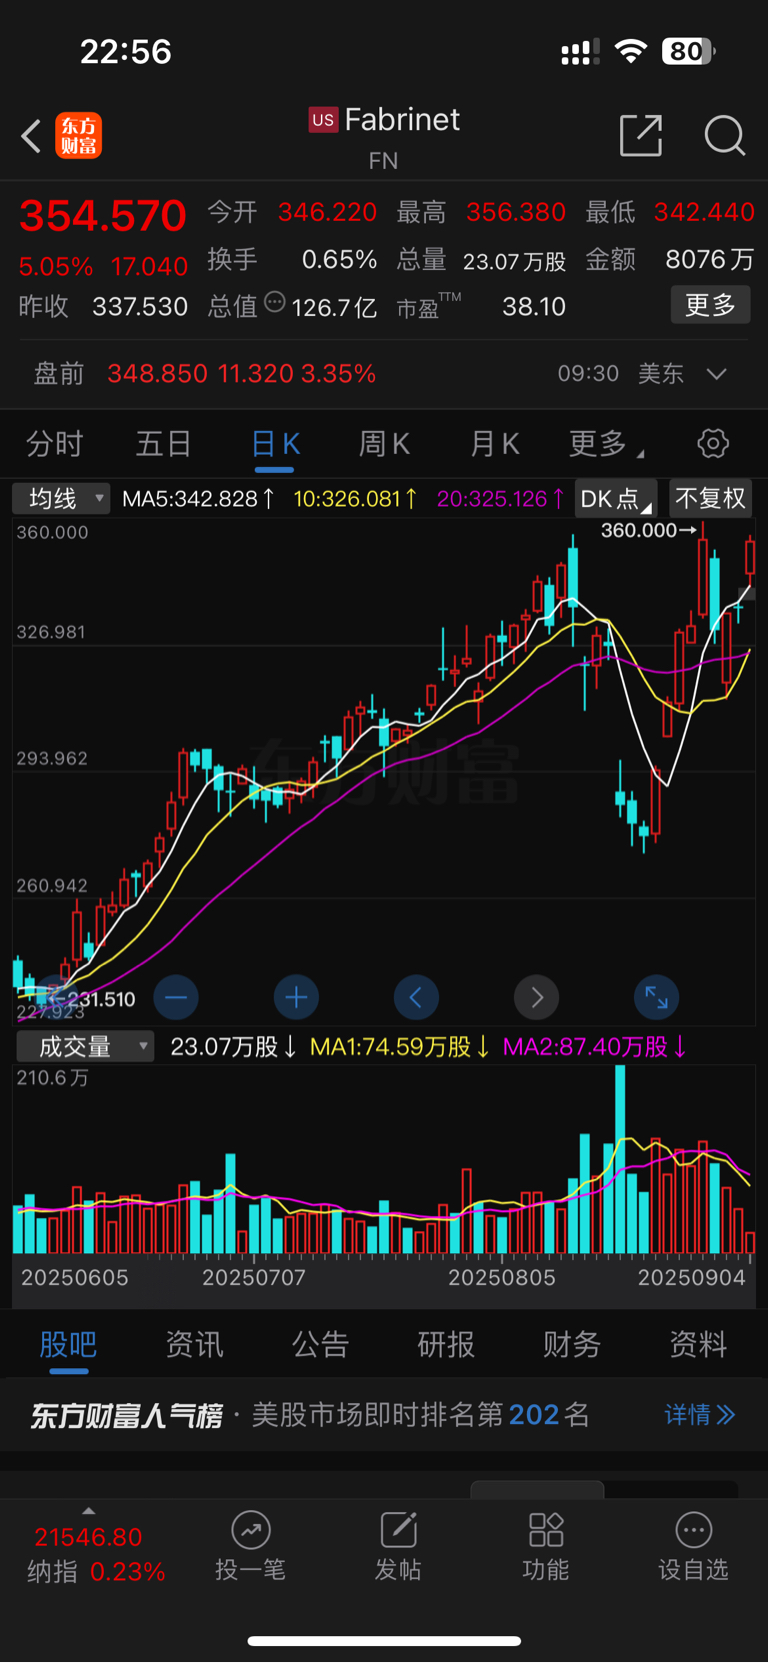
Task: Open chart settings gear icon
Action: (x=713, y=443)
